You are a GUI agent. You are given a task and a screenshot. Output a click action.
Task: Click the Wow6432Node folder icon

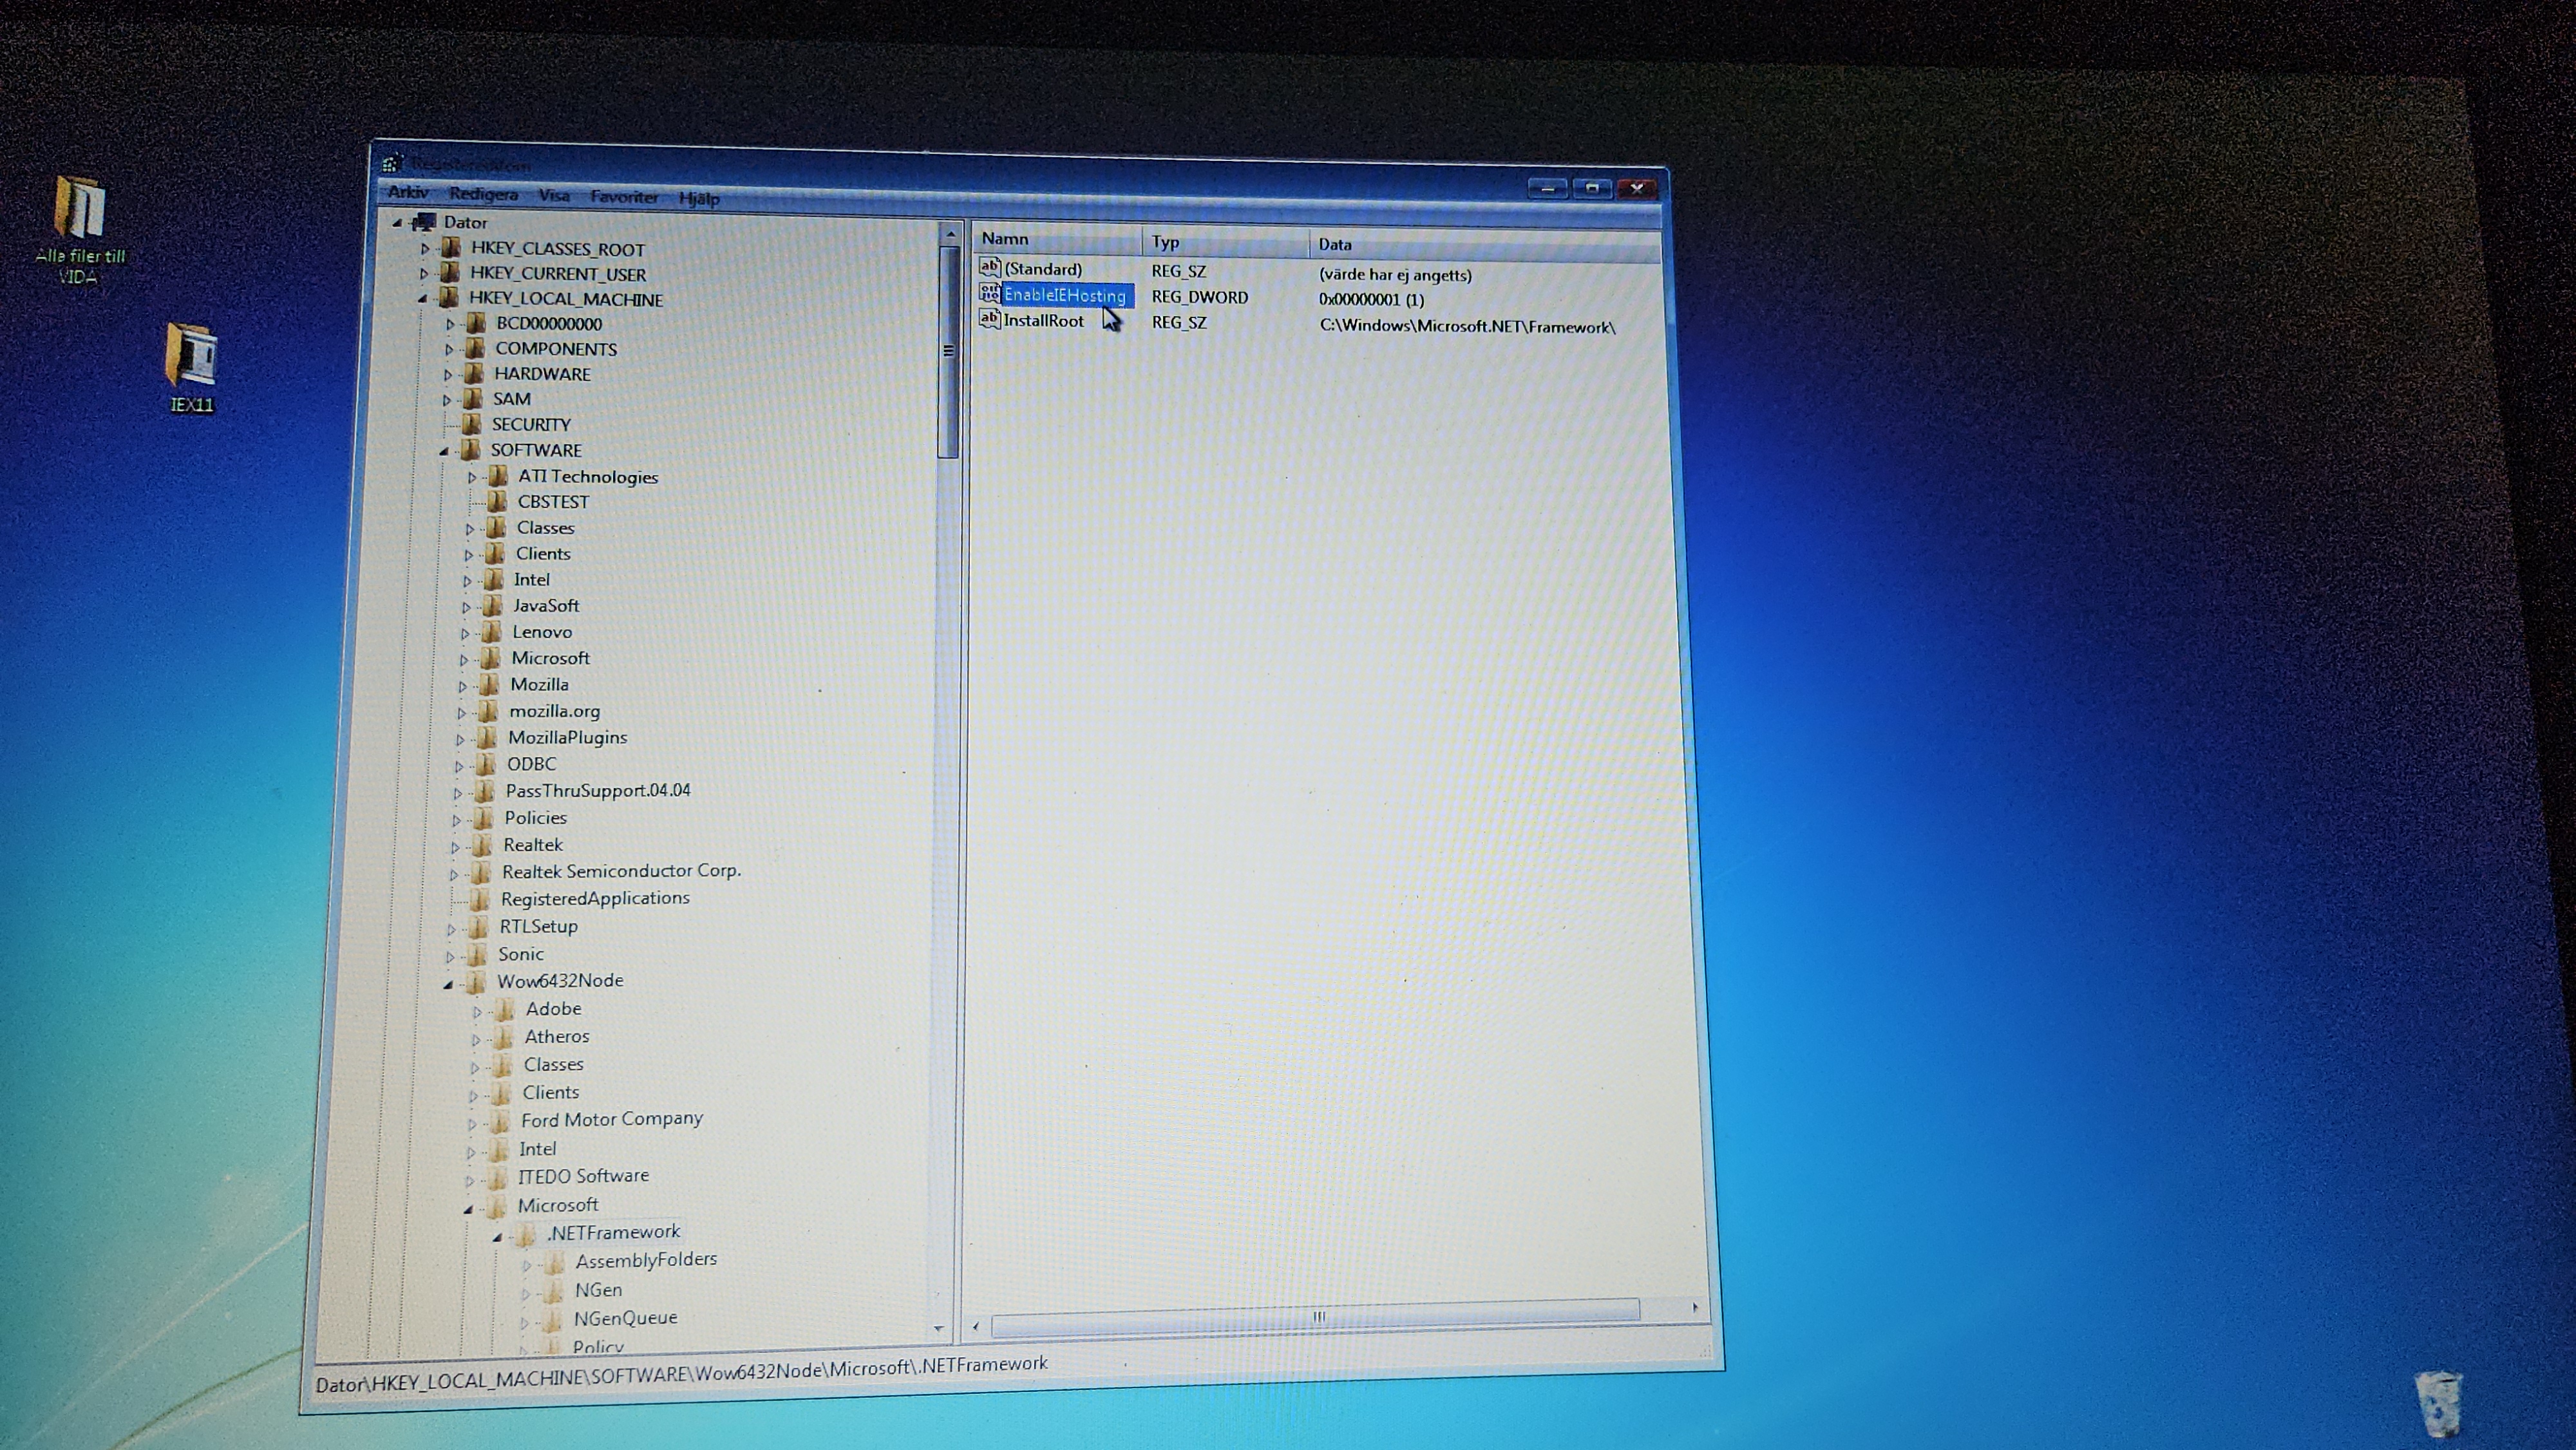tap(476, 981)
